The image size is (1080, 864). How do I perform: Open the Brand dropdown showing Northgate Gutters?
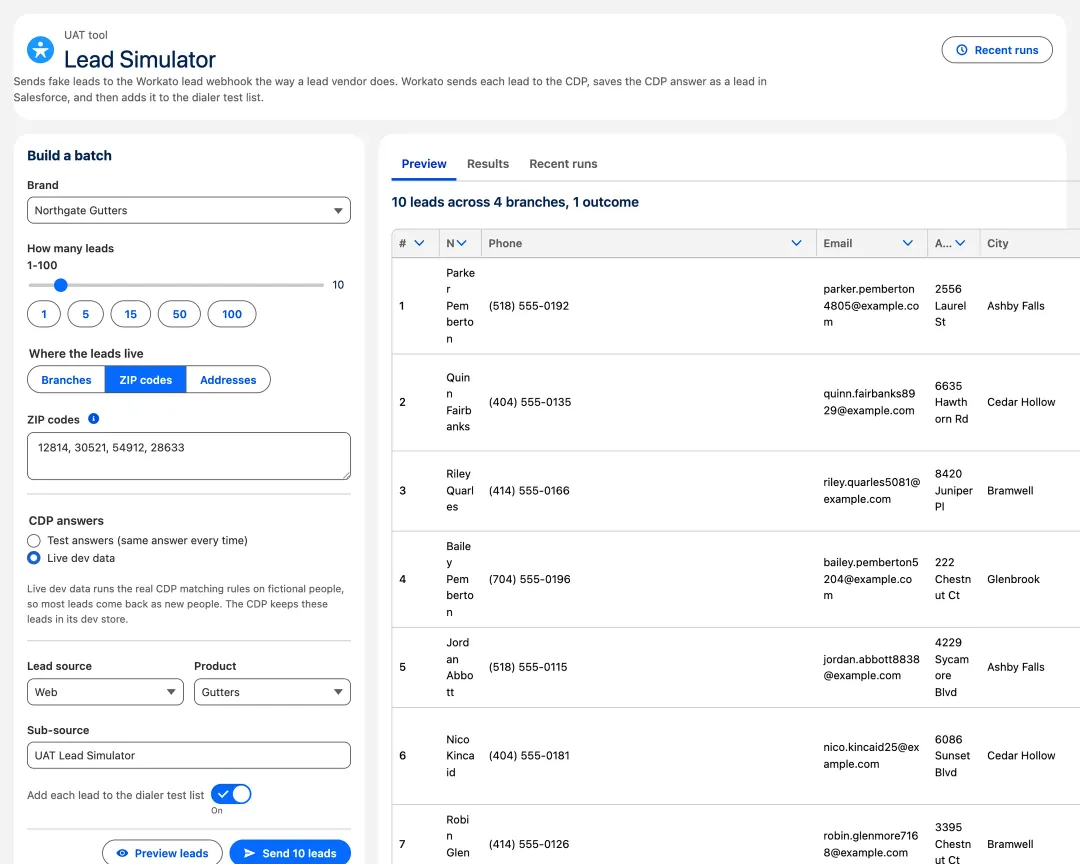[x=189, y=210]
